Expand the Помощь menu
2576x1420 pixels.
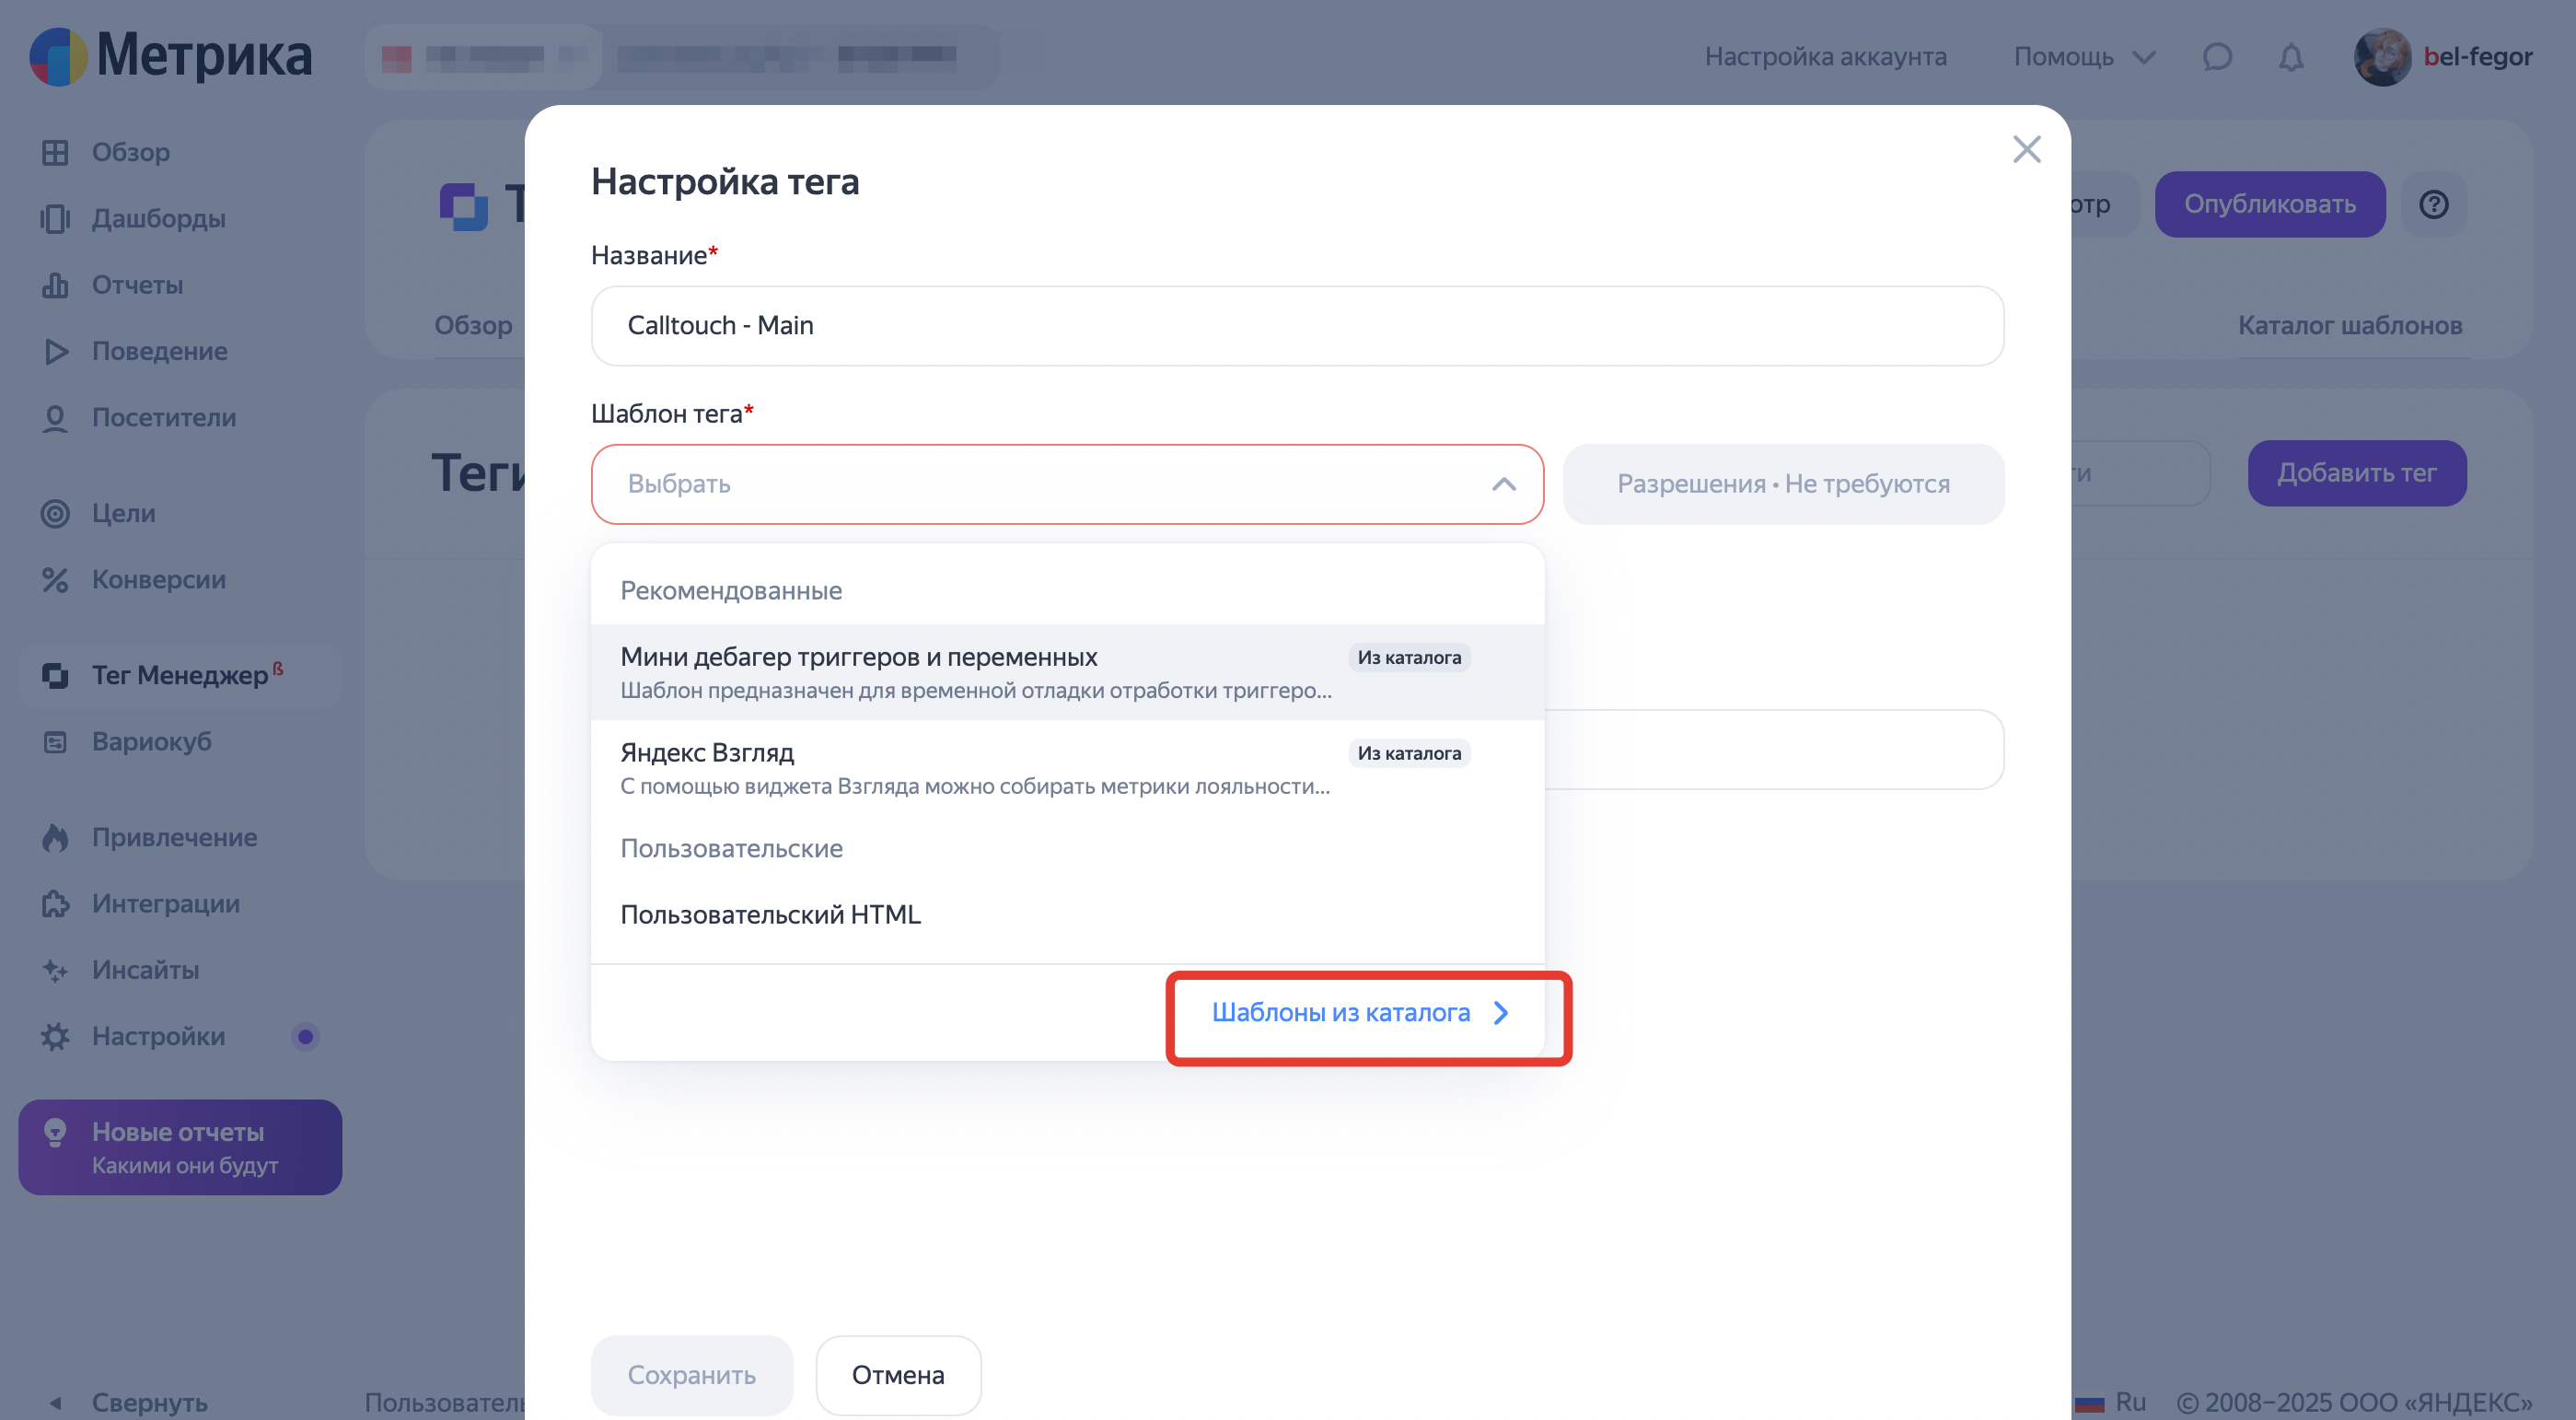[2083, 57]
